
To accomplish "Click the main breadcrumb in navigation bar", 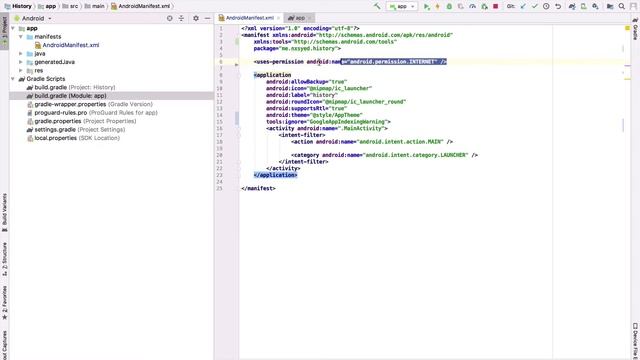I will click(94, 6).
